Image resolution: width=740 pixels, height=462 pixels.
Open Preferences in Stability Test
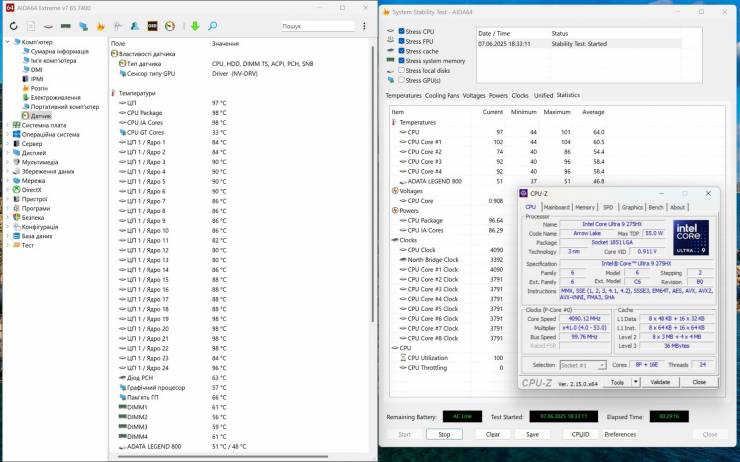click(620, 434)
